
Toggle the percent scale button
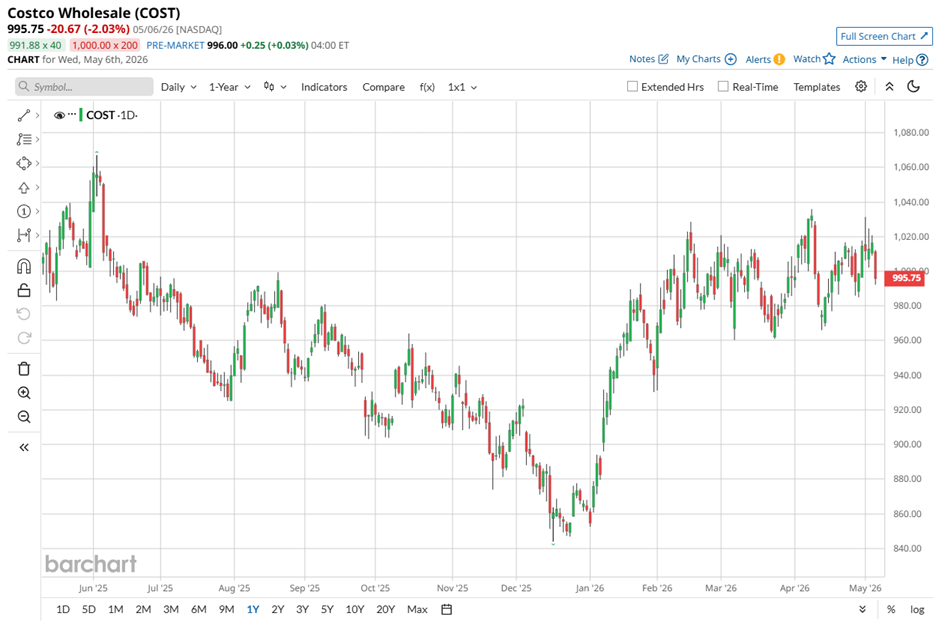[x=891, y=609]
